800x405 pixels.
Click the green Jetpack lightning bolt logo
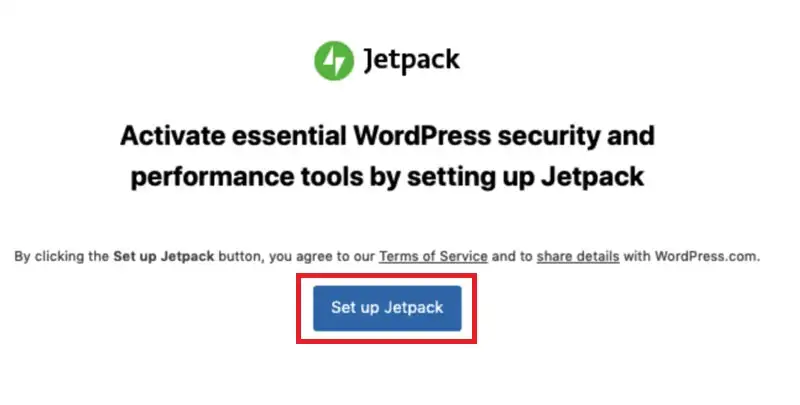[x=334, y=61]
